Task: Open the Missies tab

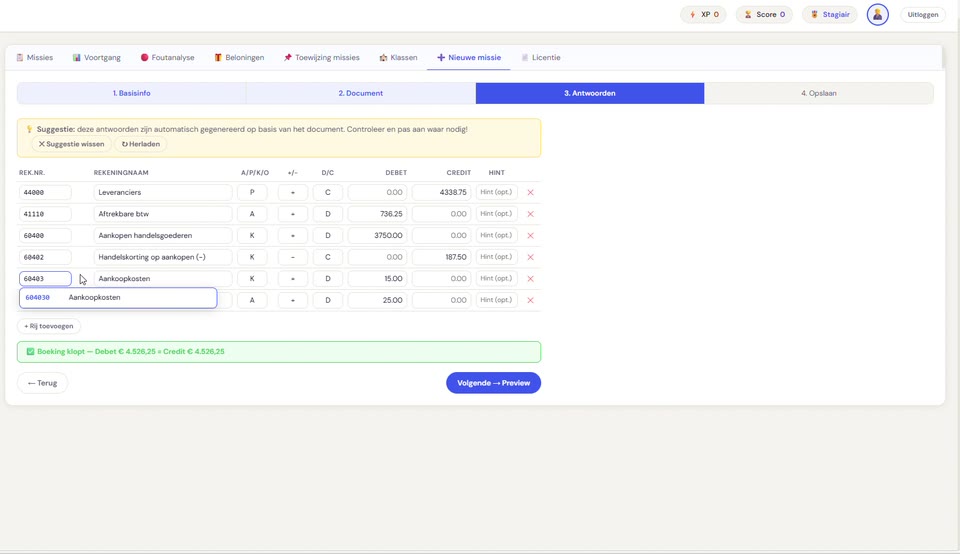Action: click(x=34, y=58)
